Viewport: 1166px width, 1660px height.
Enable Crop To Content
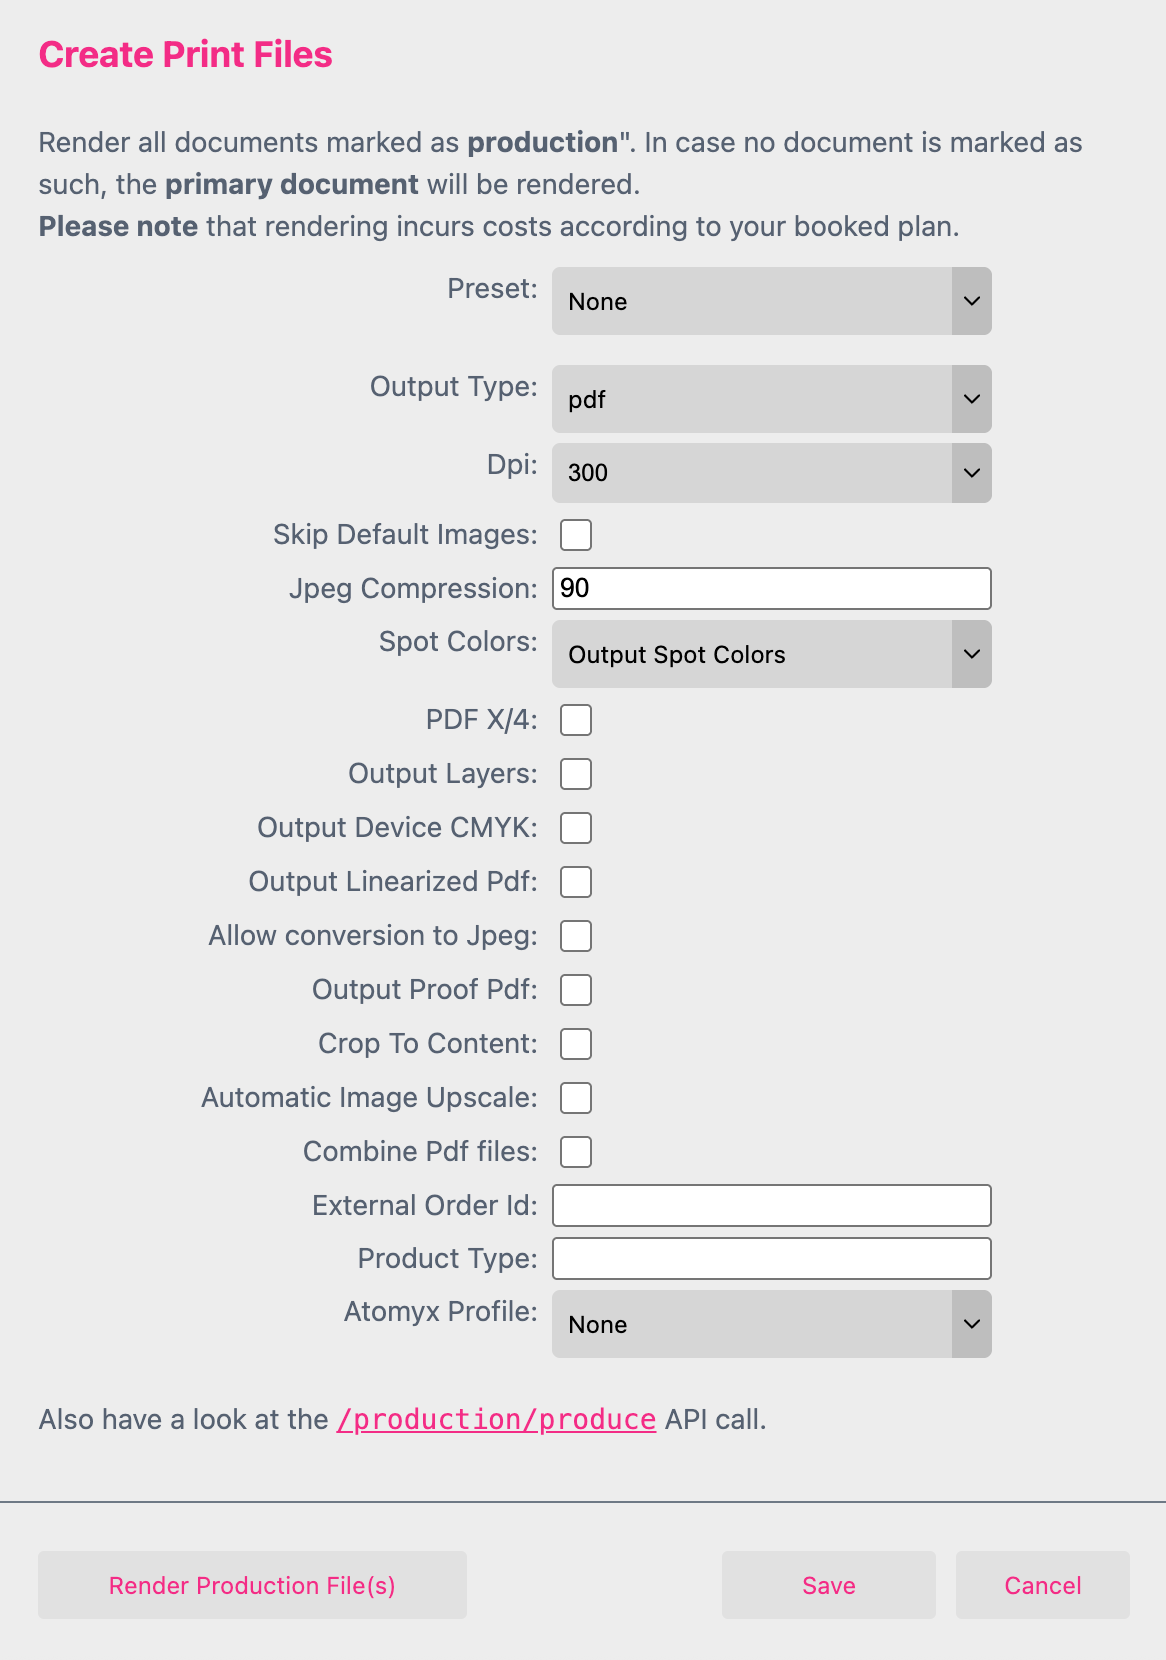pyautogui.click(x=576, y=1043)
